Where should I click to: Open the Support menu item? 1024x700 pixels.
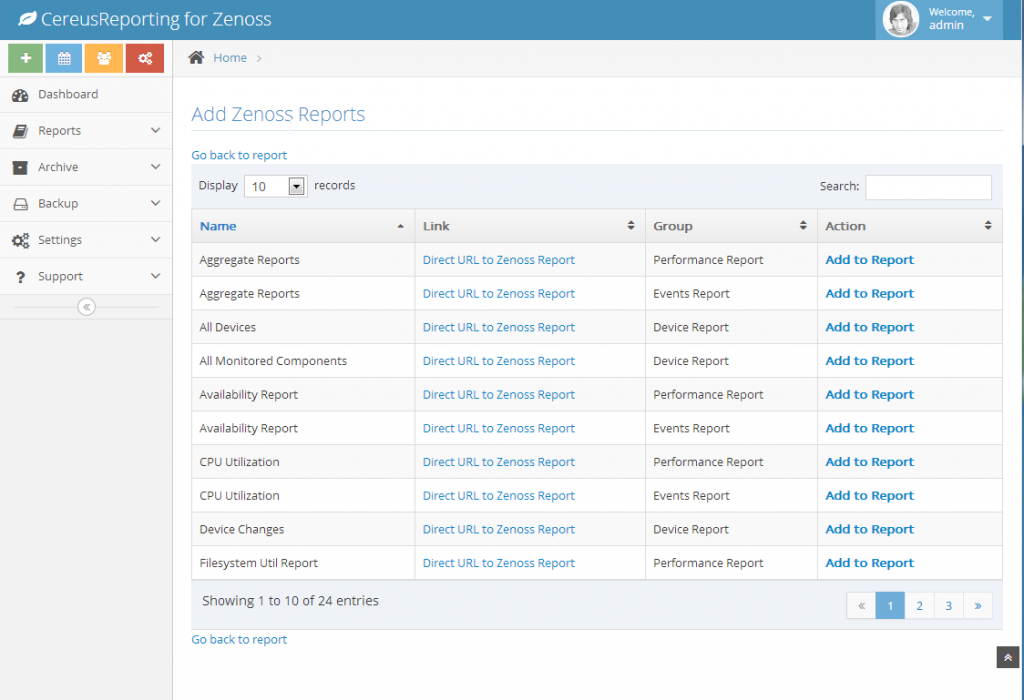tap(86, 277)
